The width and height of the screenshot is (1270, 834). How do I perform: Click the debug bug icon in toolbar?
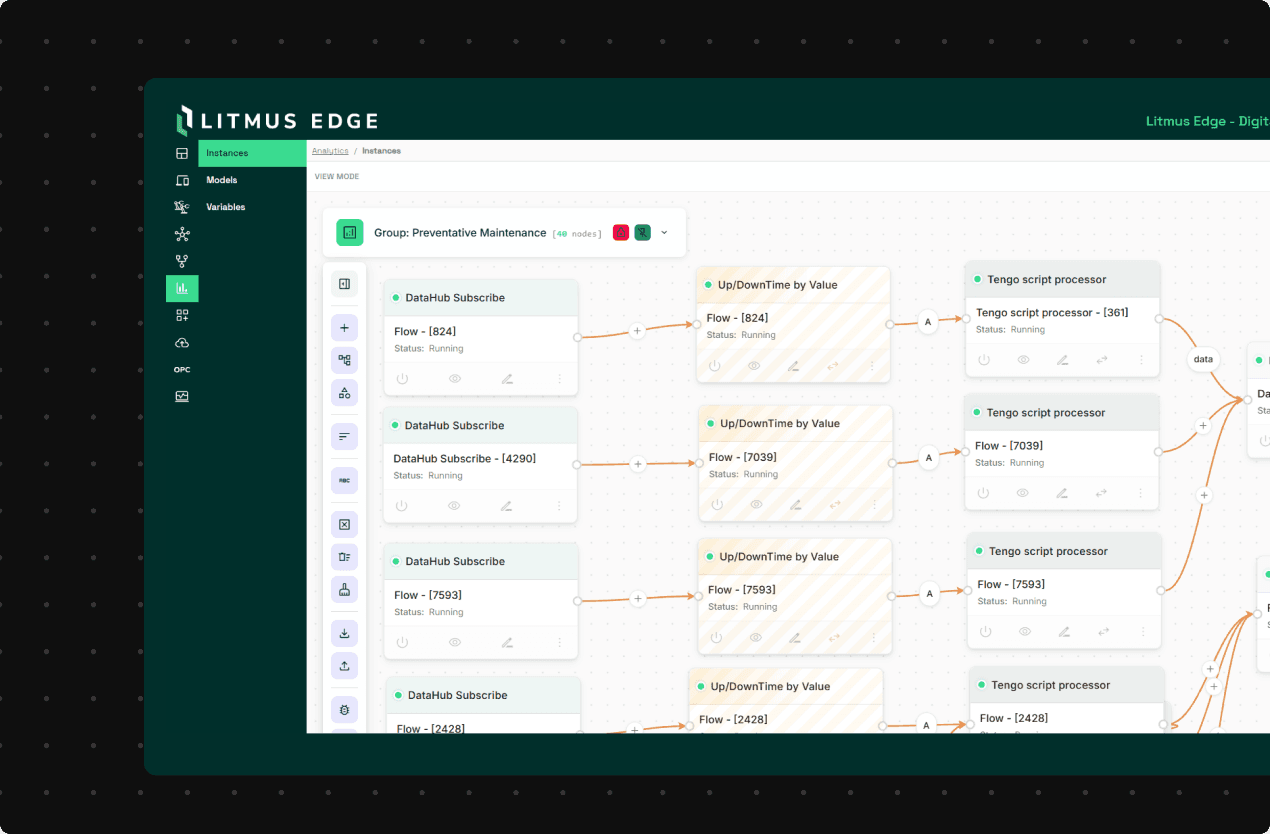344,710
